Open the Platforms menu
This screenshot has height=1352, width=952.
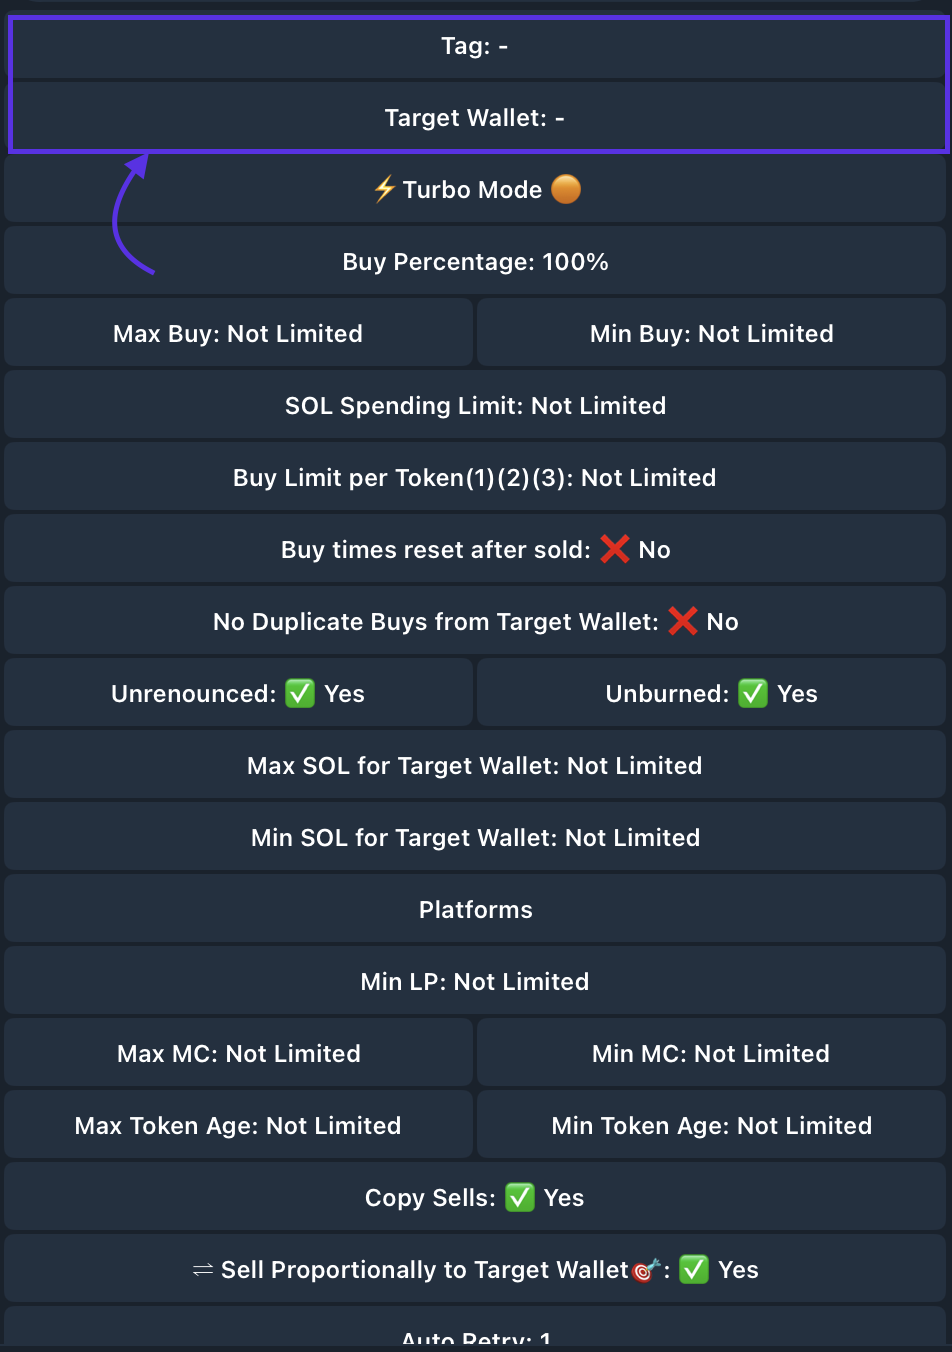coord(475,910)
